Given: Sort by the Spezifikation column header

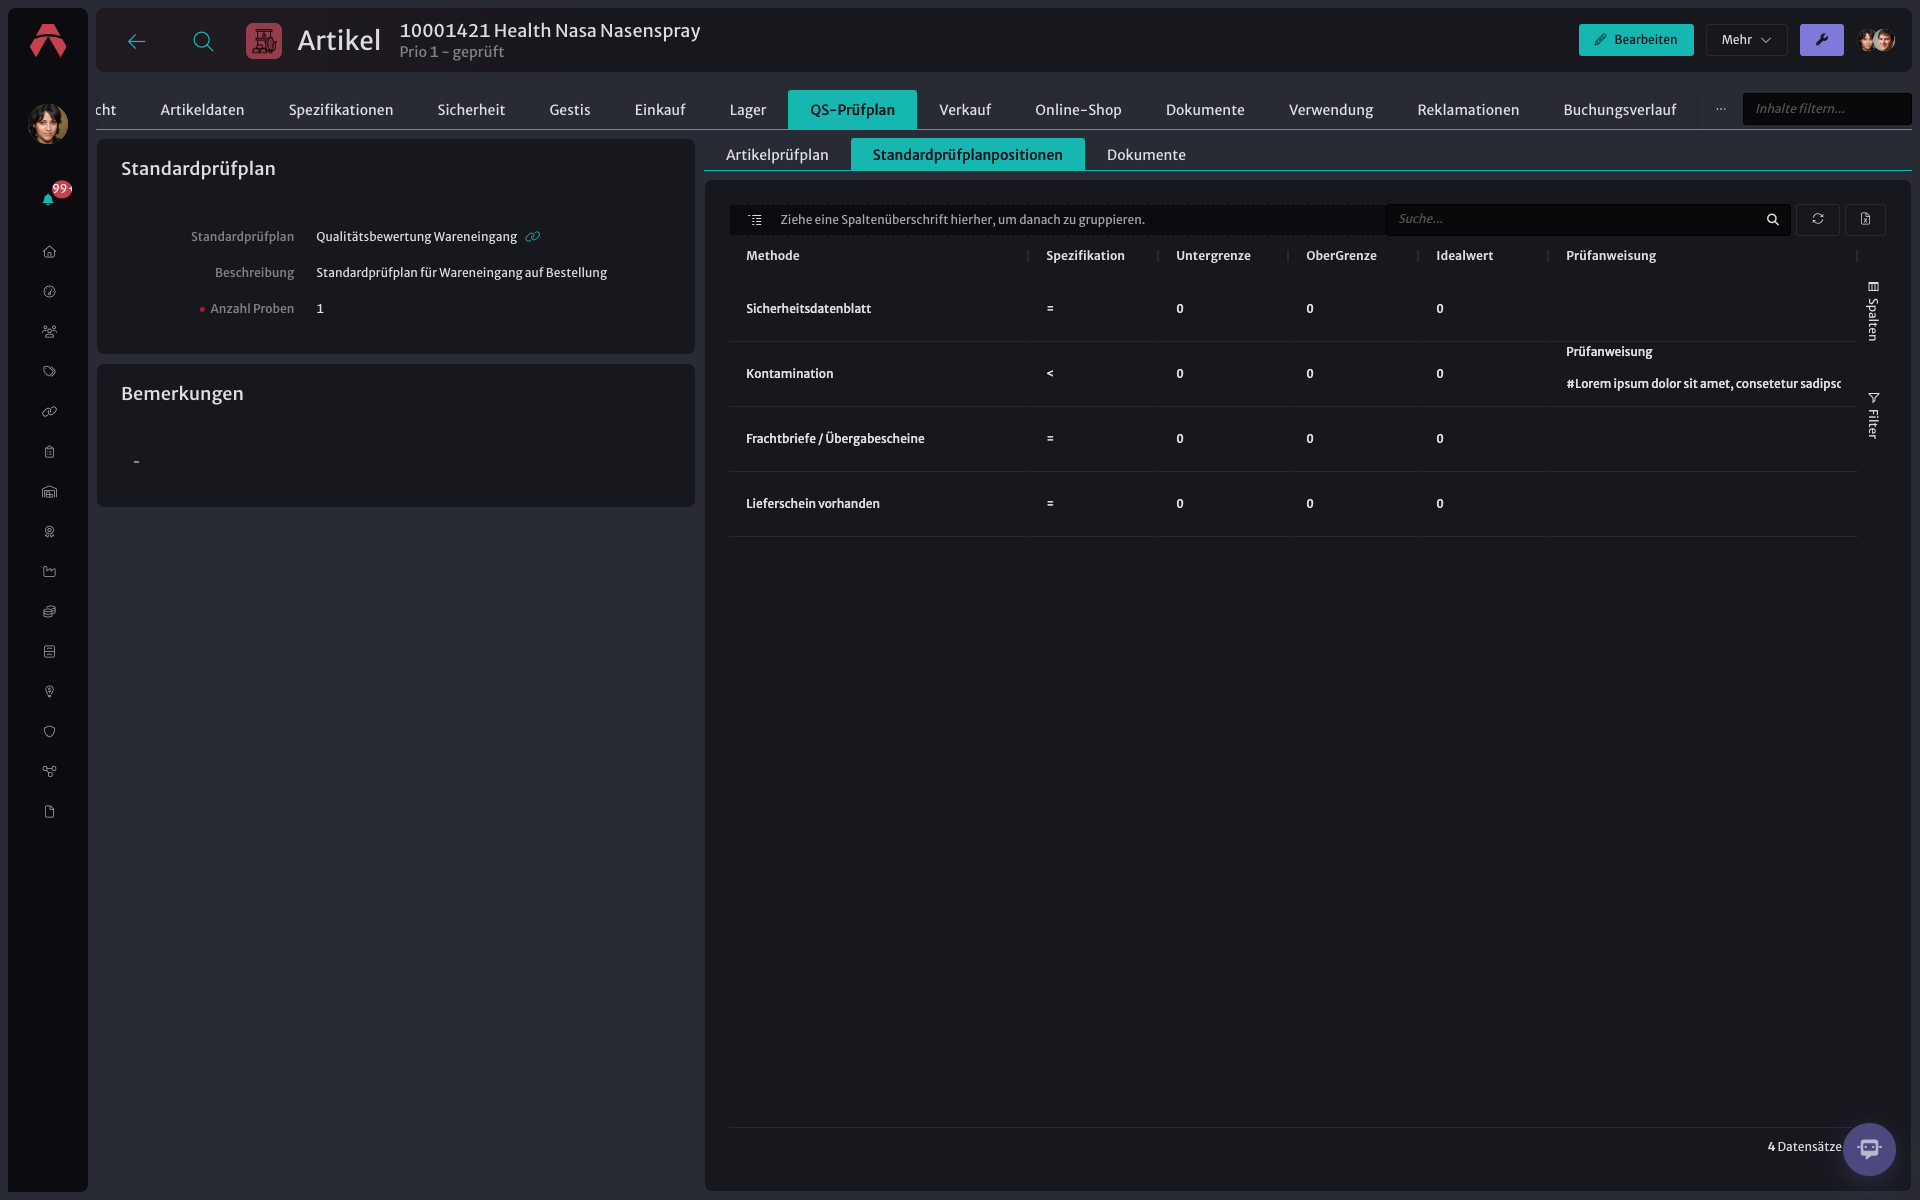Looking at the screenshot, I should pyautogui.click(x=1085, y=256).
